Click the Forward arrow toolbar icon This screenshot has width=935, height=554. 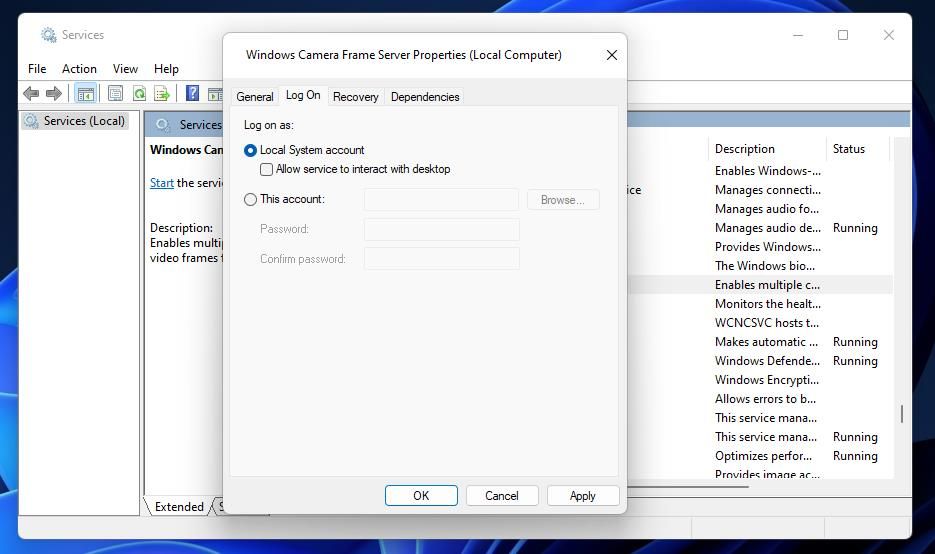[54, 93]
